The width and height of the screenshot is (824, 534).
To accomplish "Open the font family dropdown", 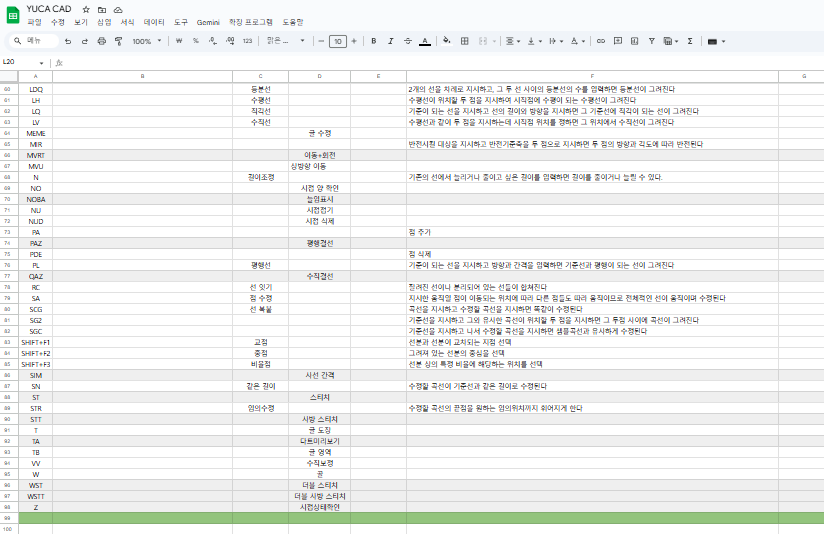I will pyautogui.click(x=283, y=41).
